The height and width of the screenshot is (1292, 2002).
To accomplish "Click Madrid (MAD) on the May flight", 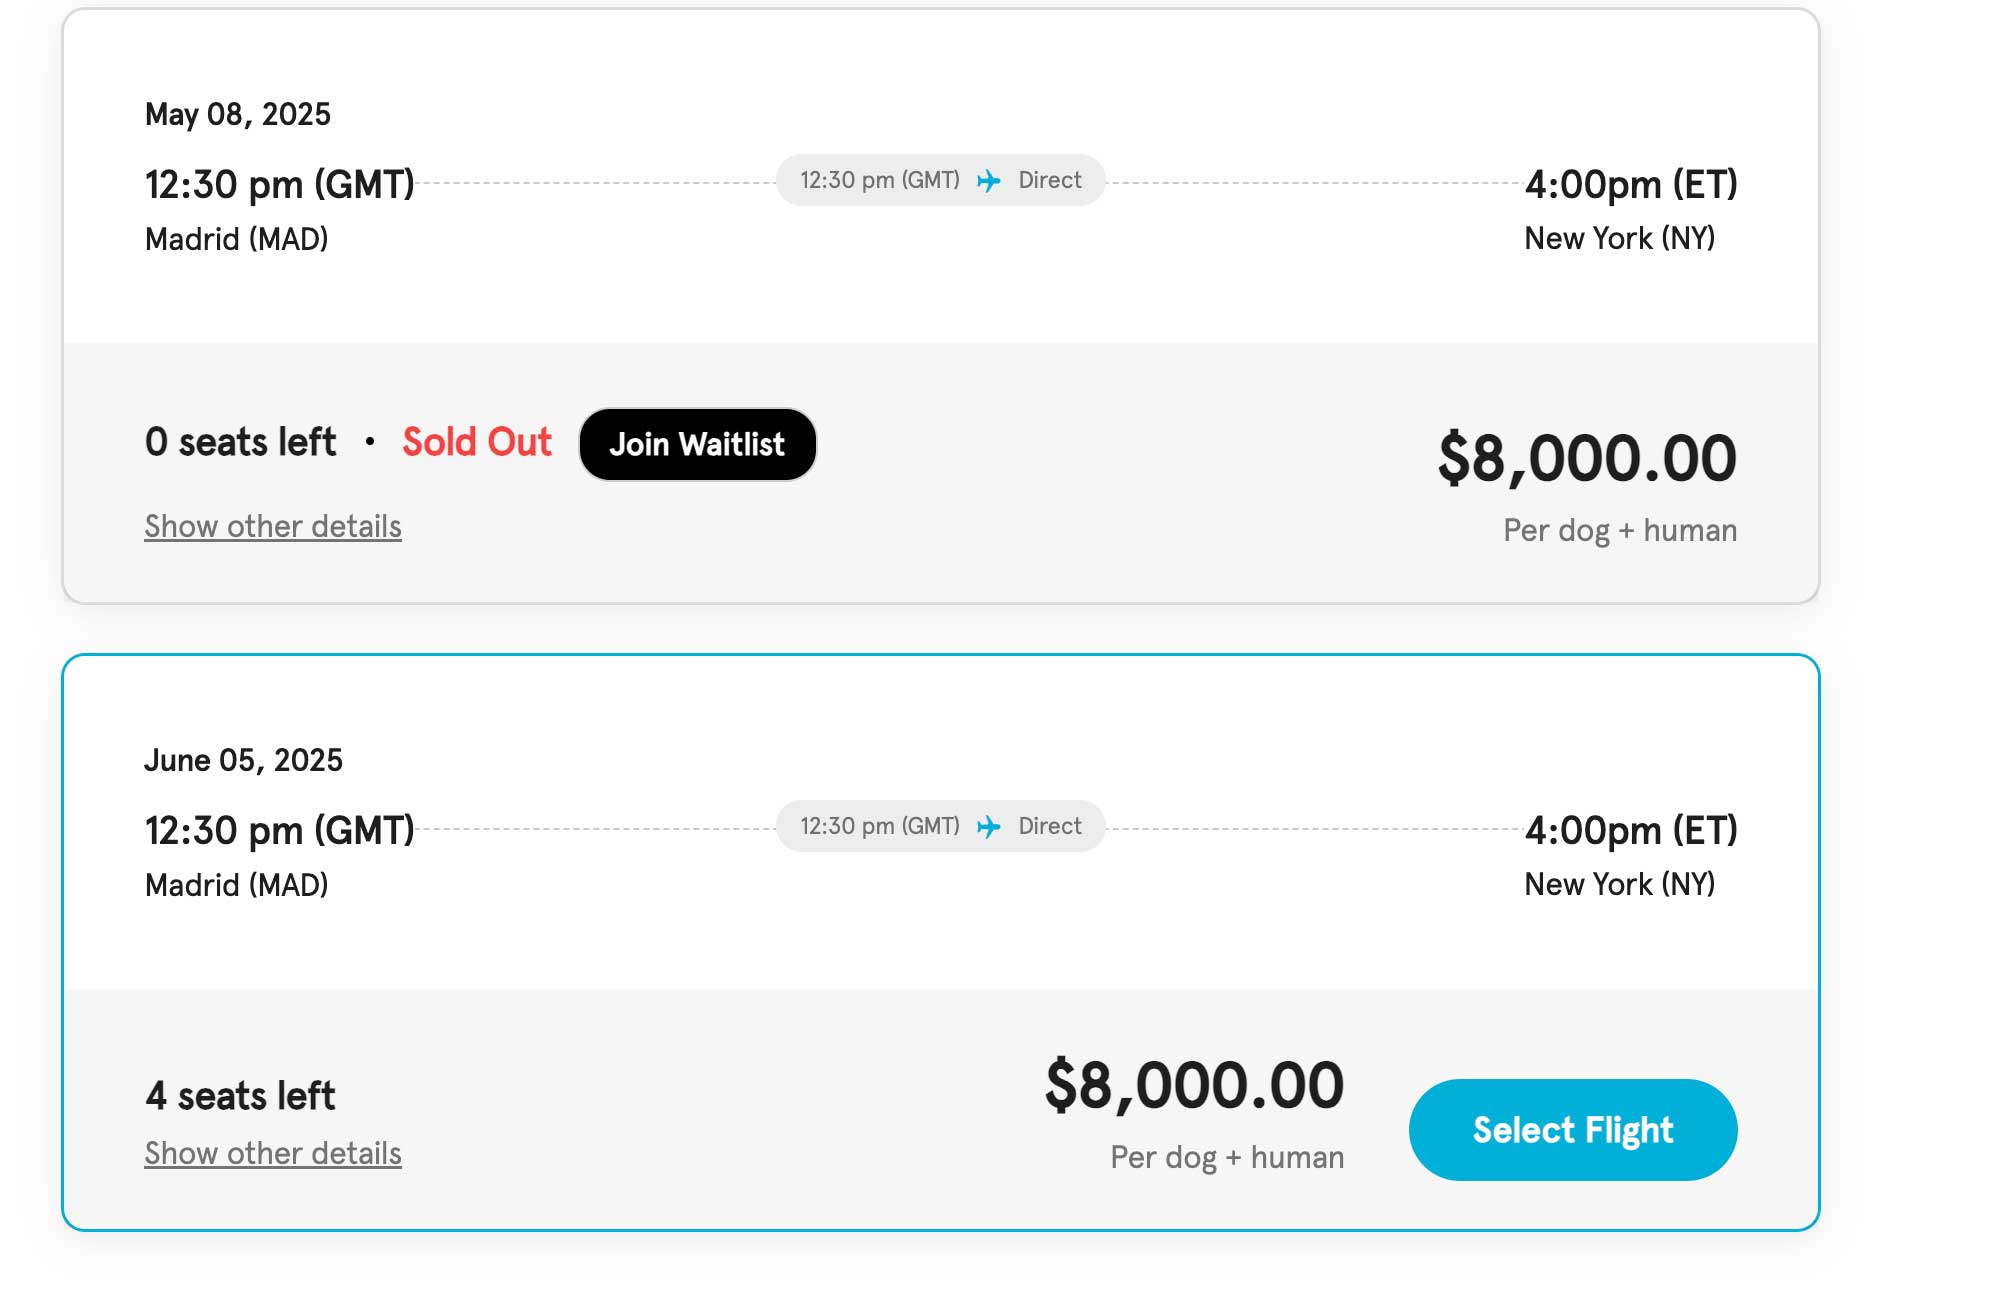I will [x=236, y=239].
